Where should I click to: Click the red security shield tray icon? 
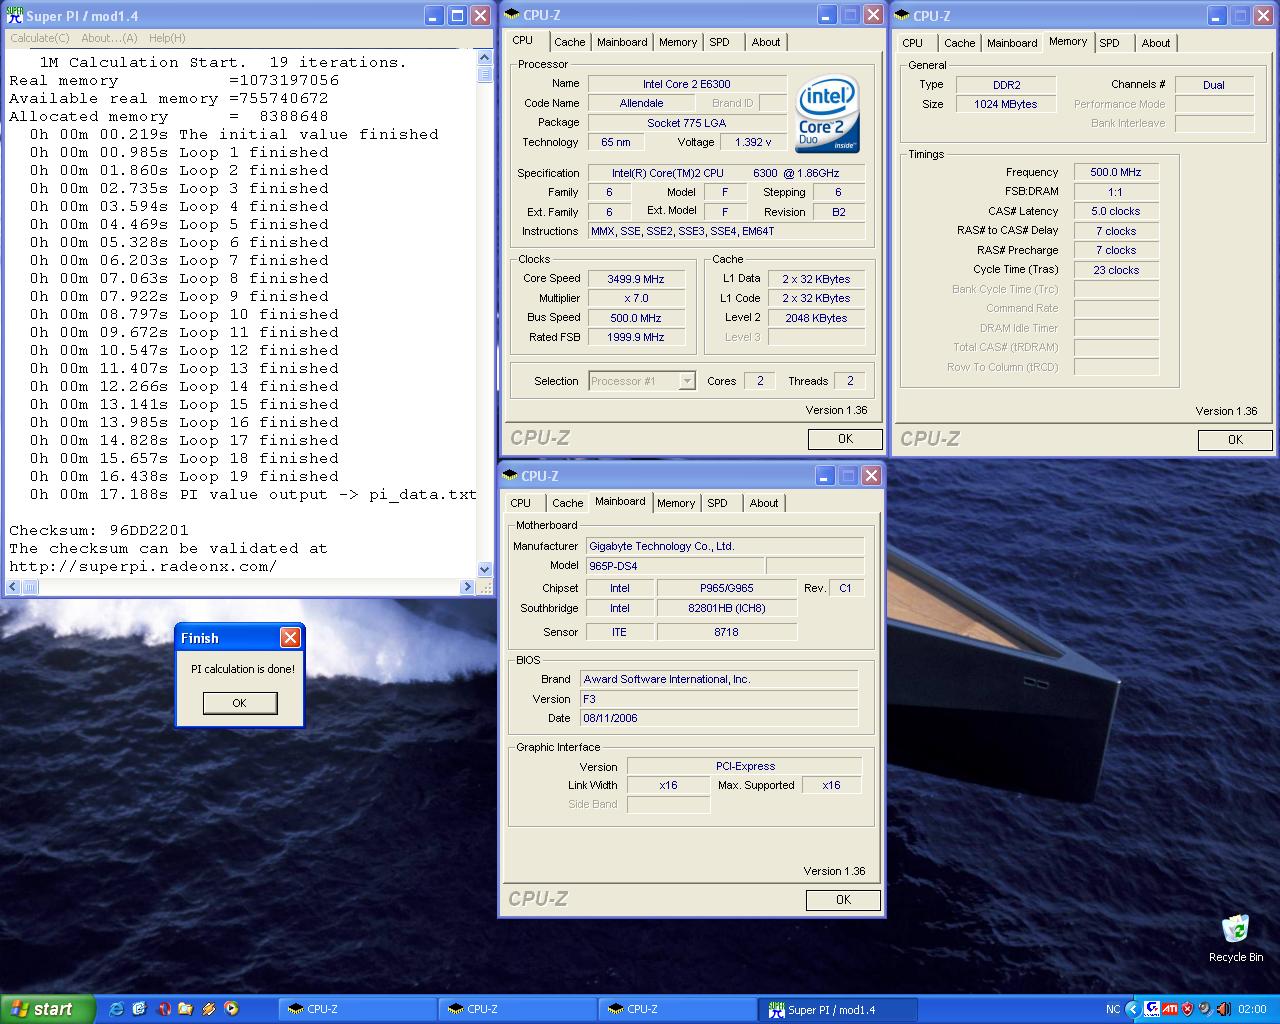tap(1187, 1009)
